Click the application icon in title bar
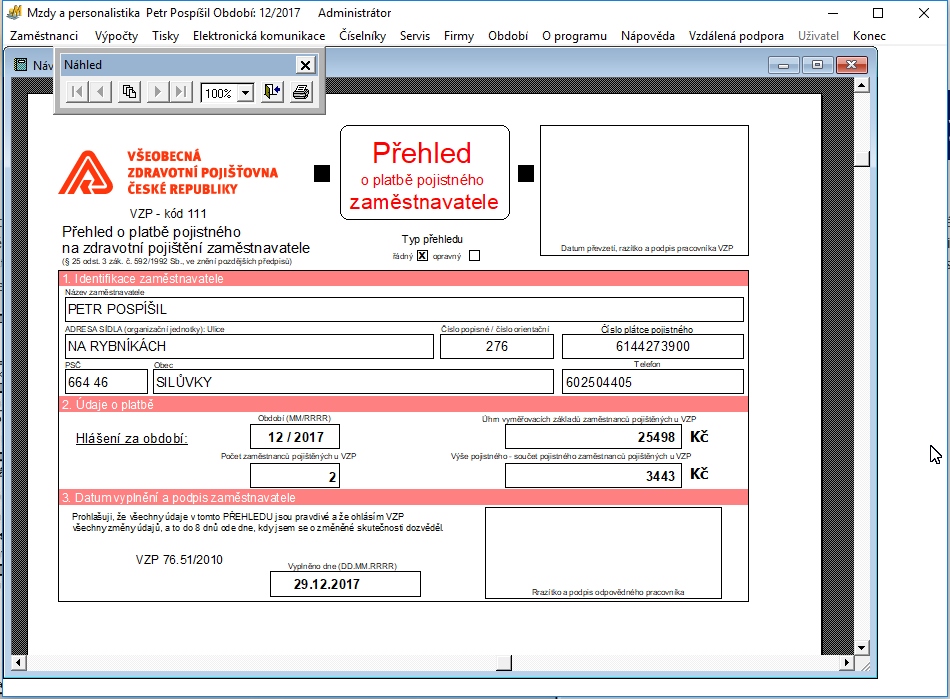 [13, 13]
